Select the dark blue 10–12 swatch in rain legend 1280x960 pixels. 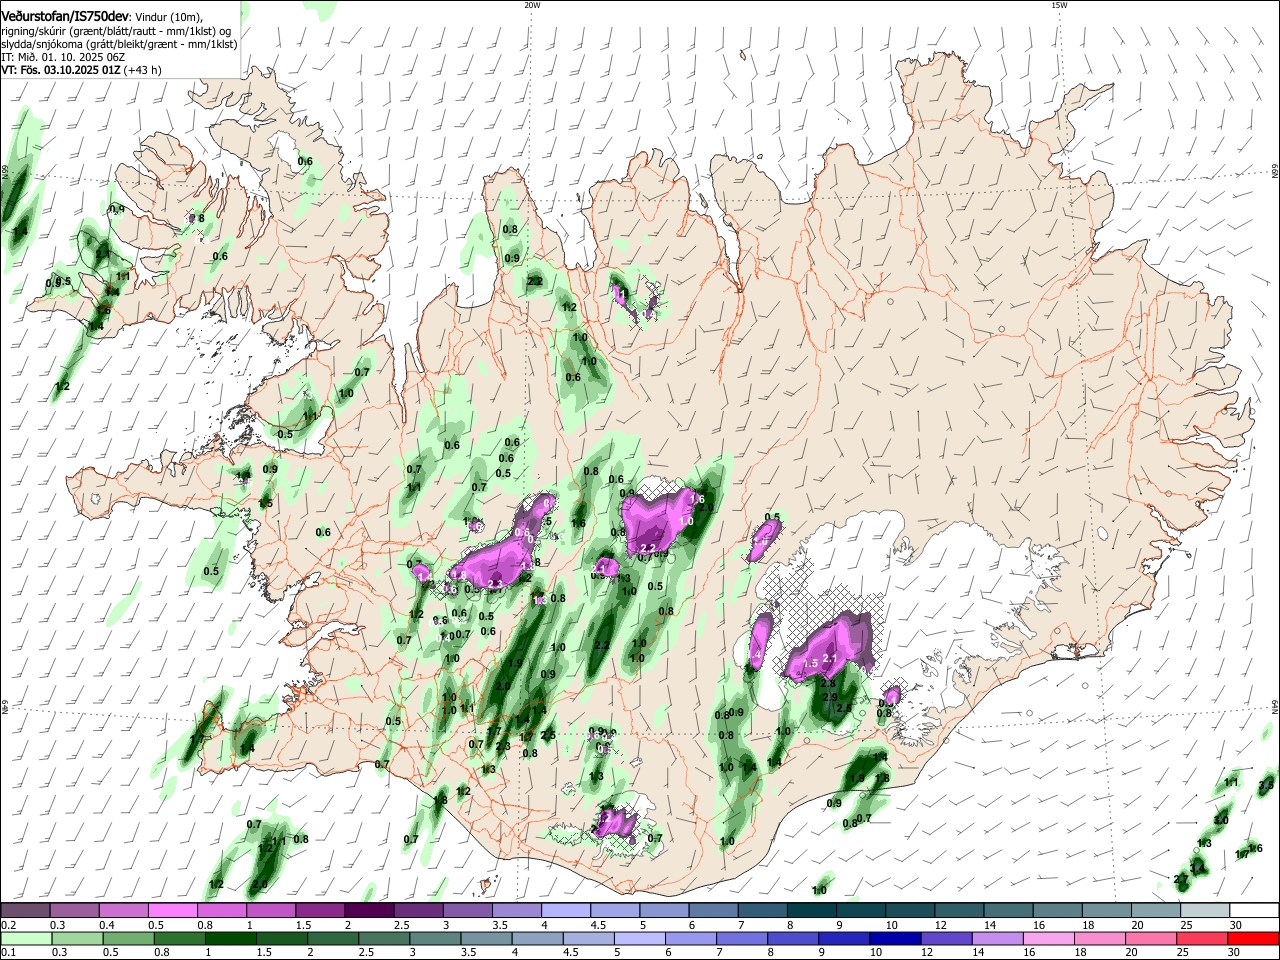tap(894, 938)
